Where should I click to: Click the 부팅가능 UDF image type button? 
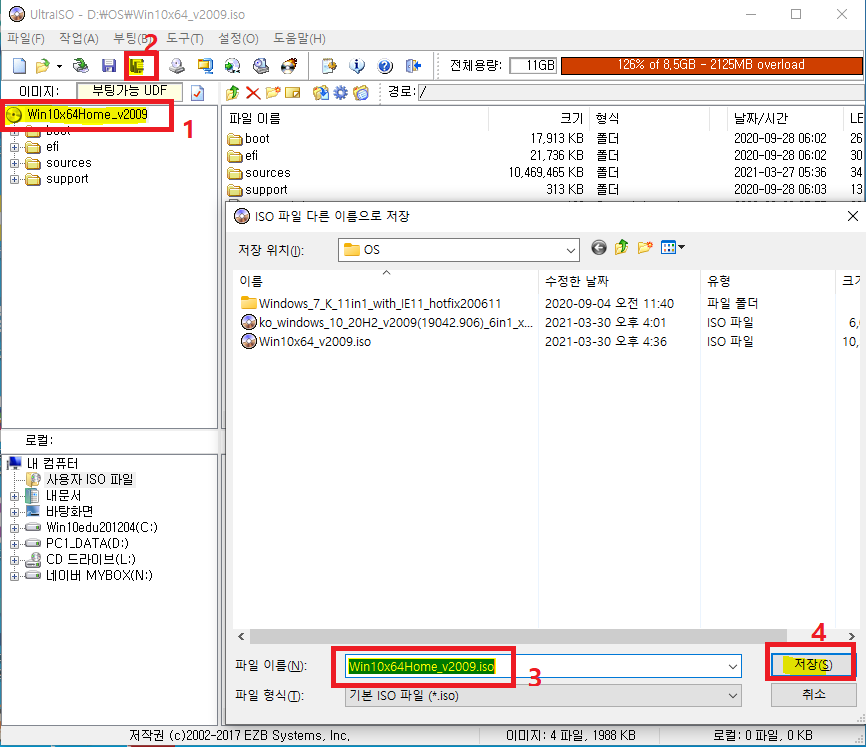tap(130, 91)
